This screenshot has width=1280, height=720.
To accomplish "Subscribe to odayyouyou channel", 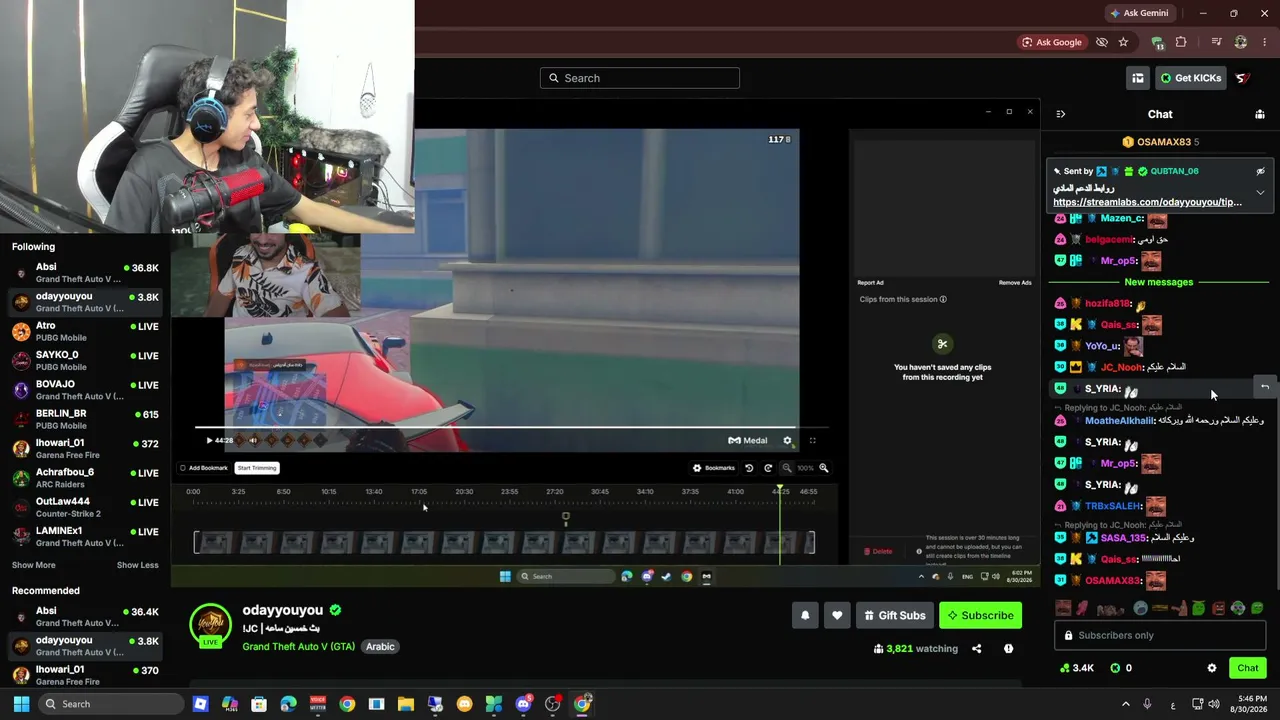I will [x=980, y=615].
